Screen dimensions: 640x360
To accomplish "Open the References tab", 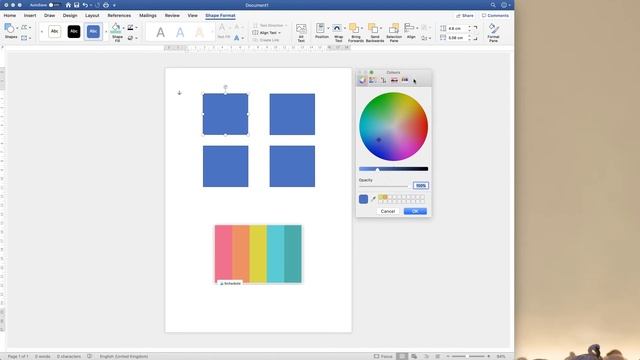I will (x=119, y=16).
